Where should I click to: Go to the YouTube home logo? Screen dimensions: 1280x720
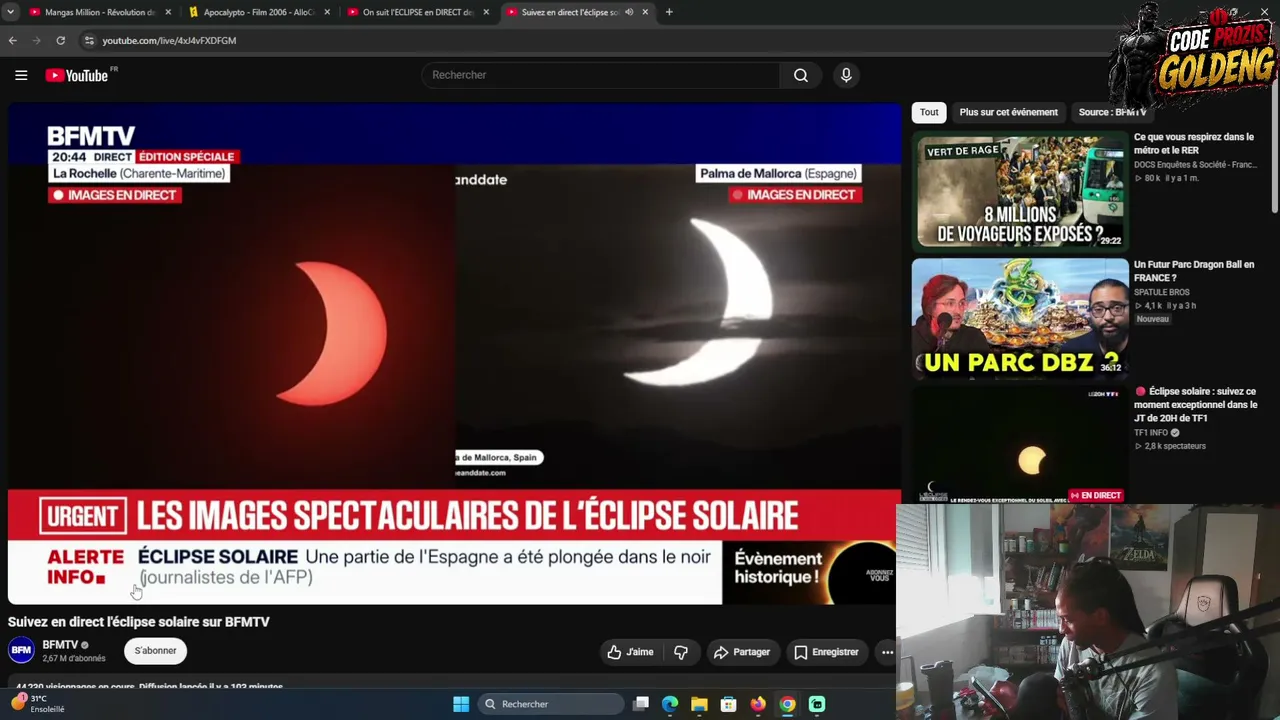(x=77, y=75)
